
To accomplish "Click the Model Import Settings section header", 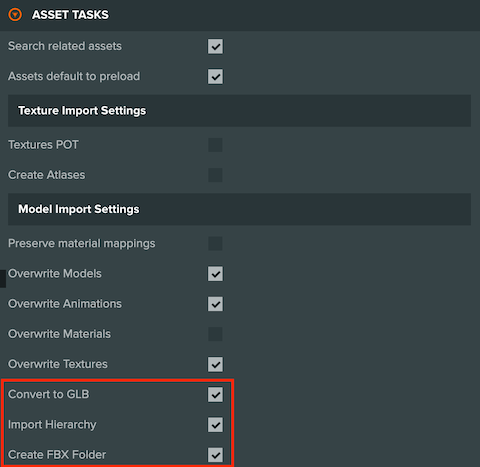I will coord(239,209).
